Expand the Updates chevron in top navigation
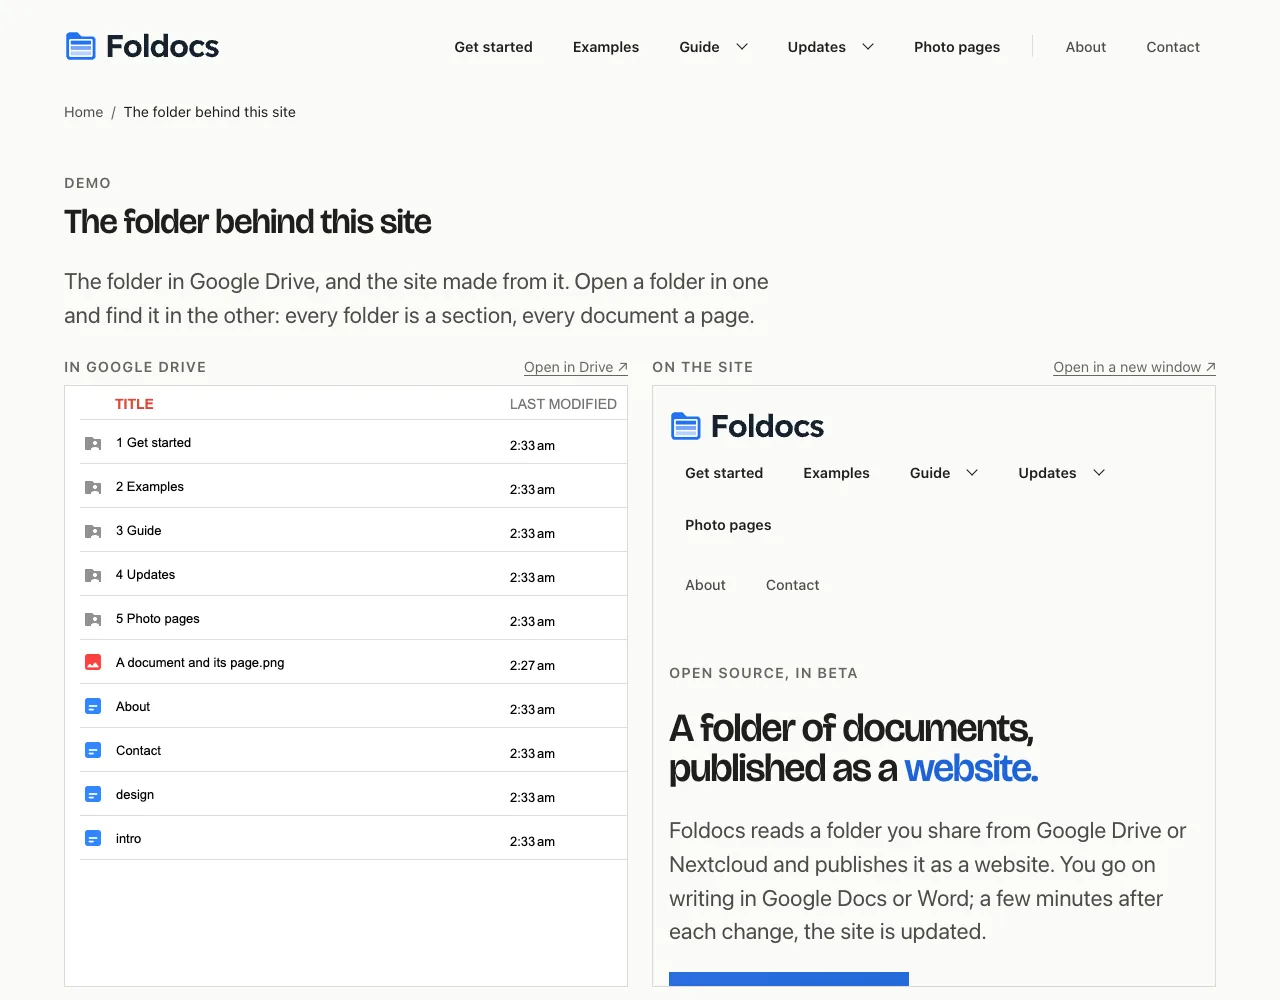Image resolution: width=1280 pixels, height=1000 pixels. (868, 47)
